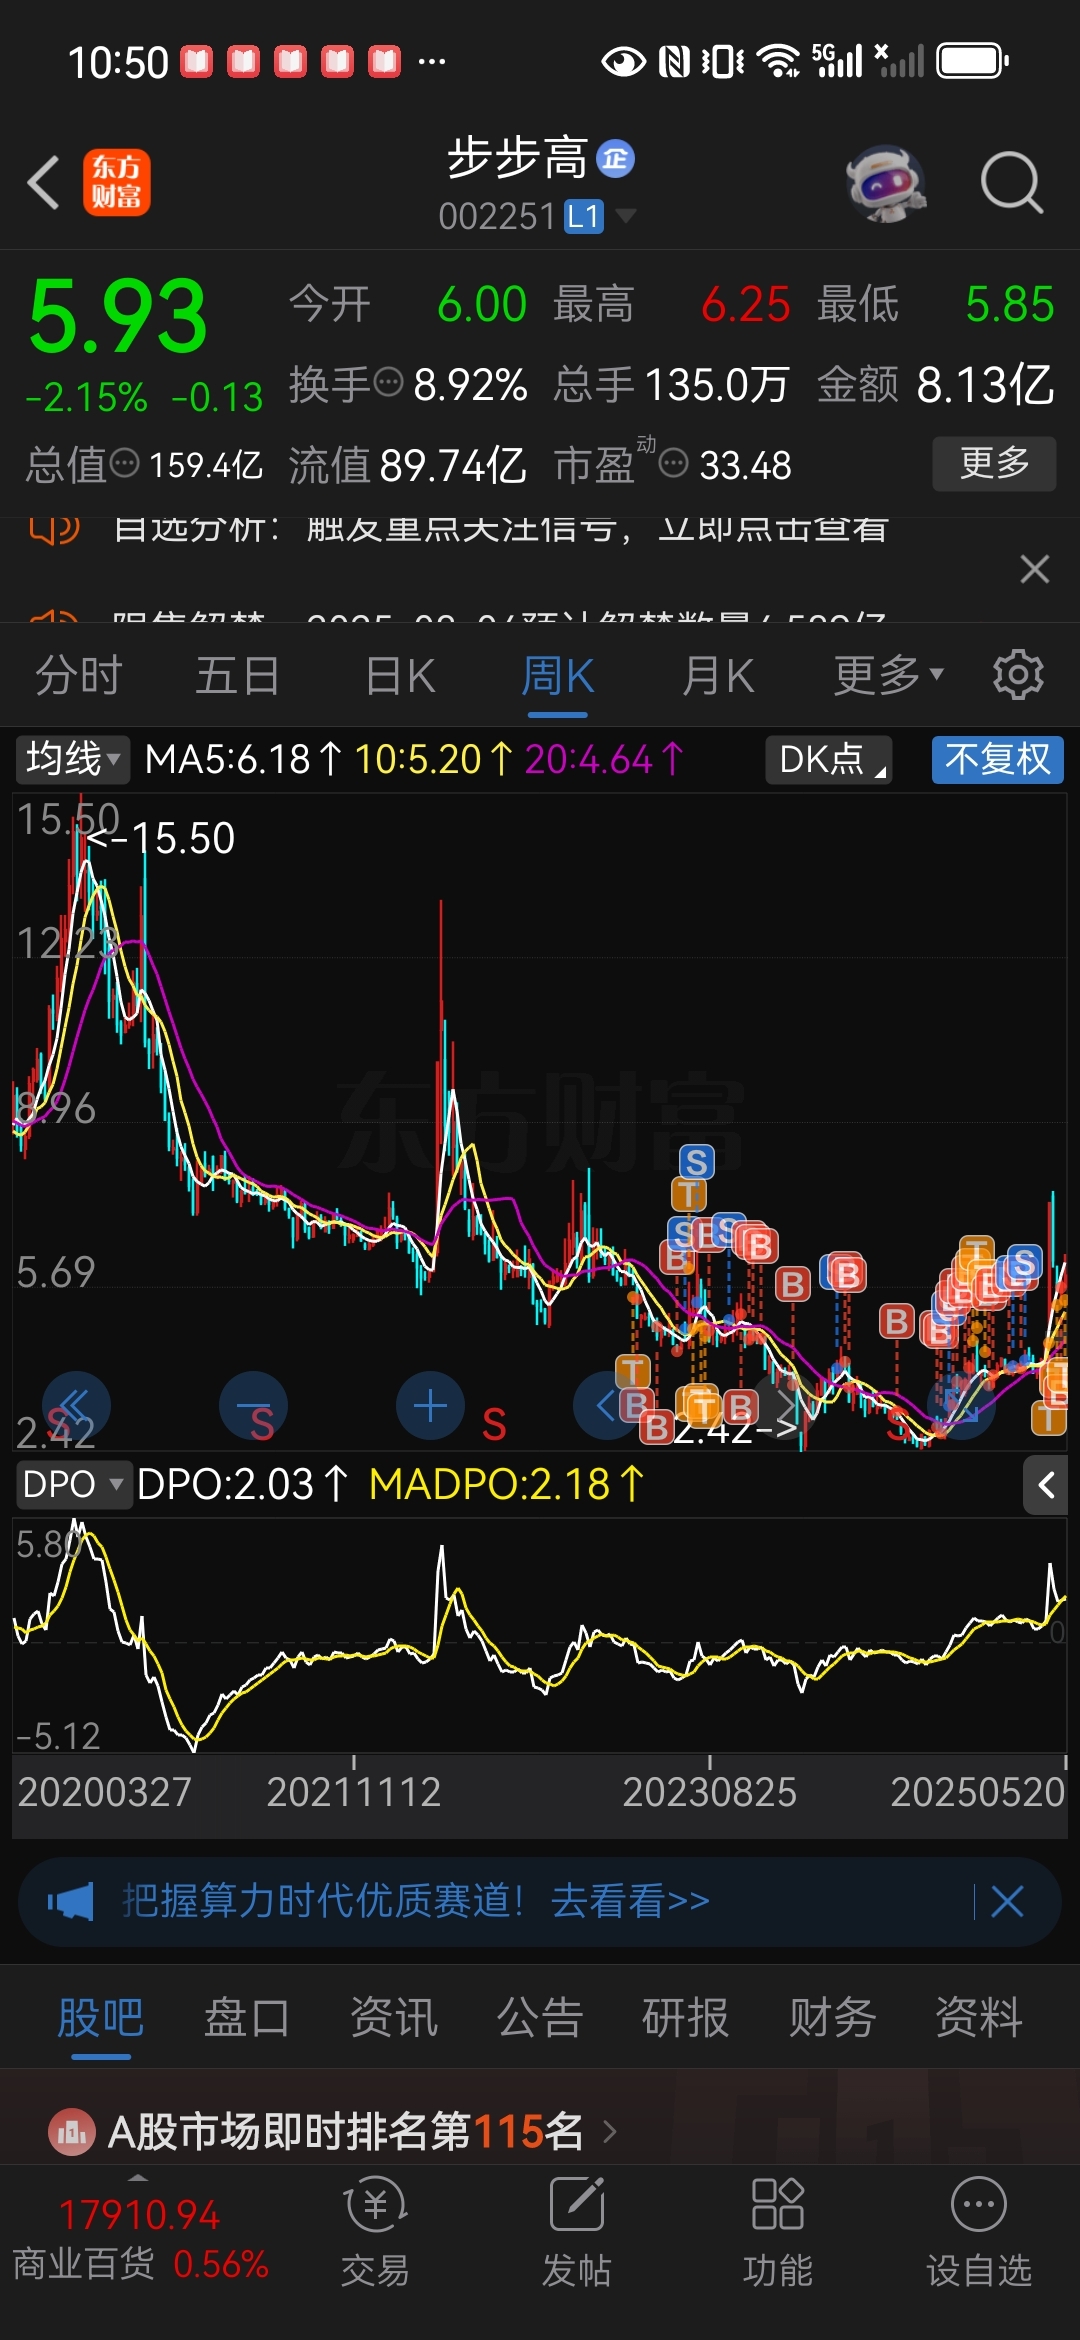Open the 均线 indicator dropdown

tap(72, 759)
